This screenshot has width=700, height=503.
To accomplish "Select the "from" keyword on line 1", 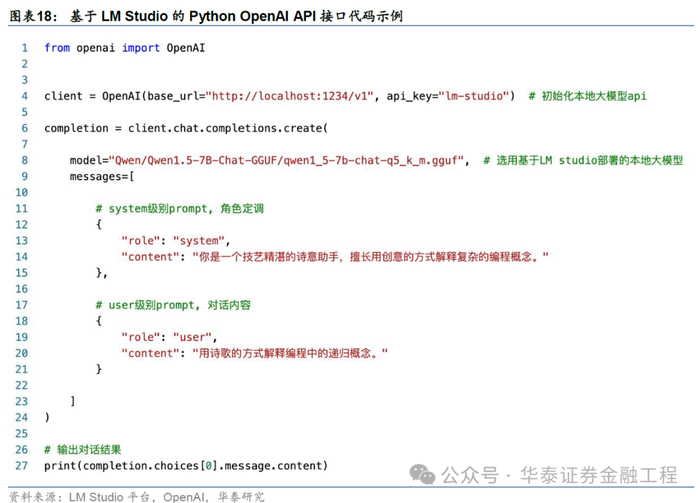I will tap(57, 48).
